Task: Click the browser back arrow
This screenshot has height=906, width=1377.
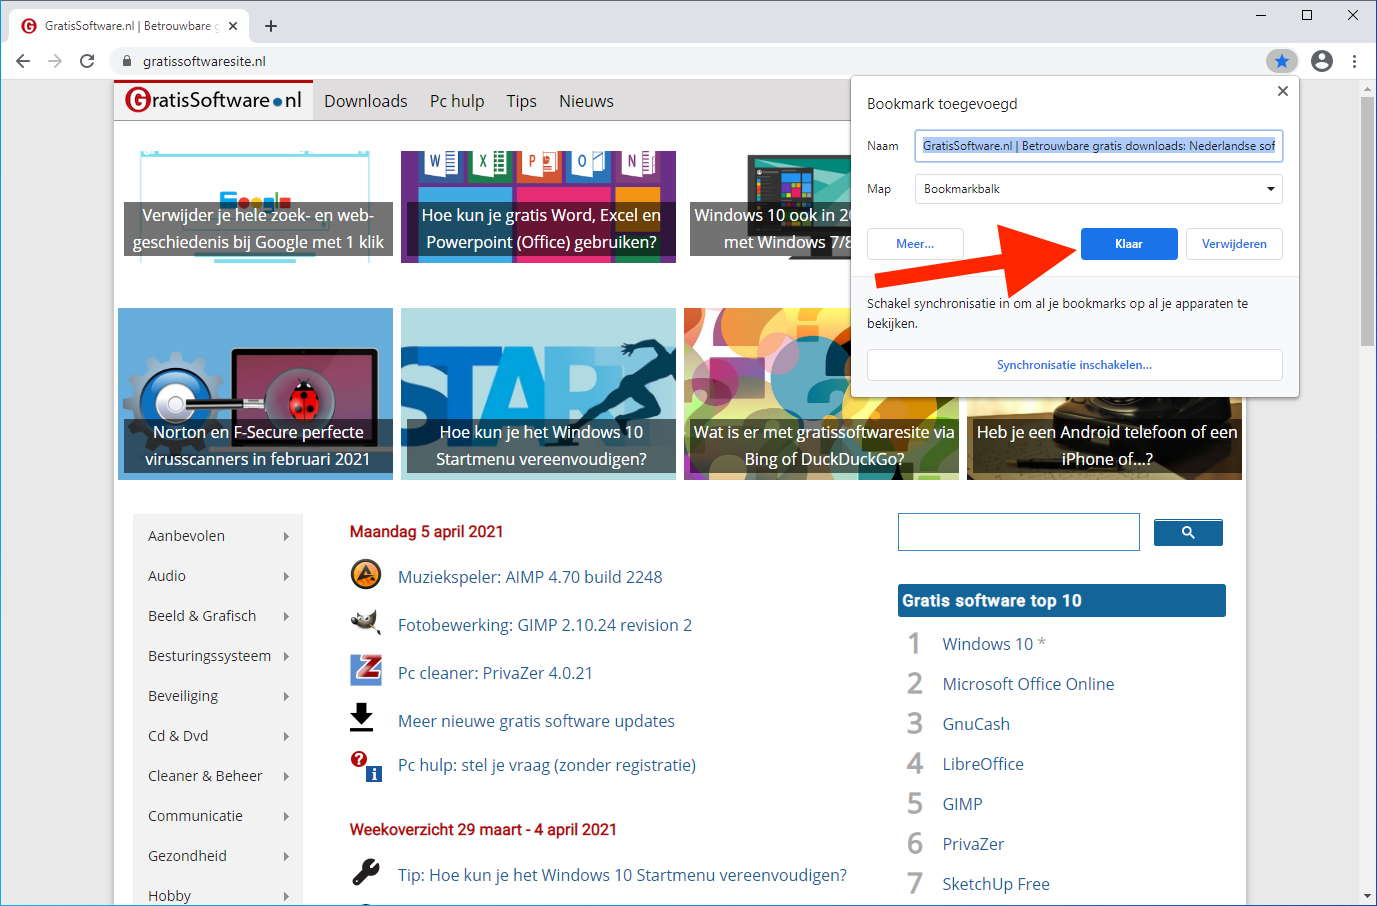Action: pos(23,61)
